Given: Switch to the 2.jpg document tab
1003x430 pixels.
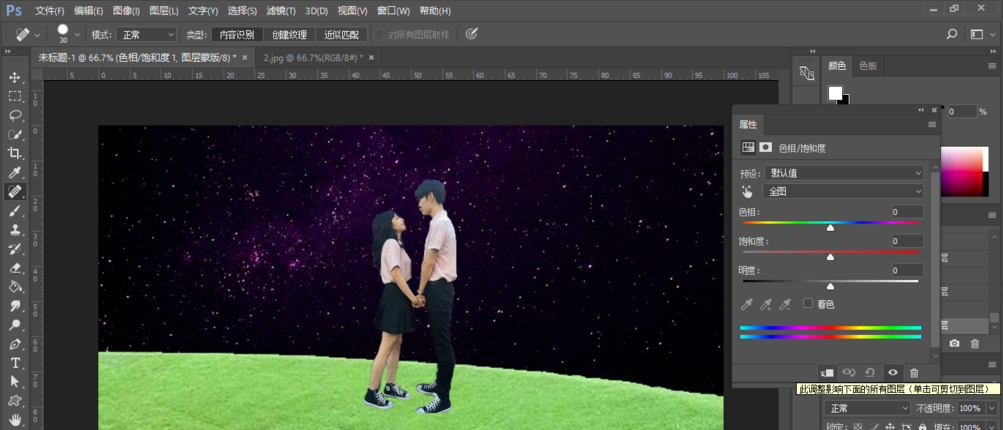Looking at the screenshot, I should pos(311,58).
